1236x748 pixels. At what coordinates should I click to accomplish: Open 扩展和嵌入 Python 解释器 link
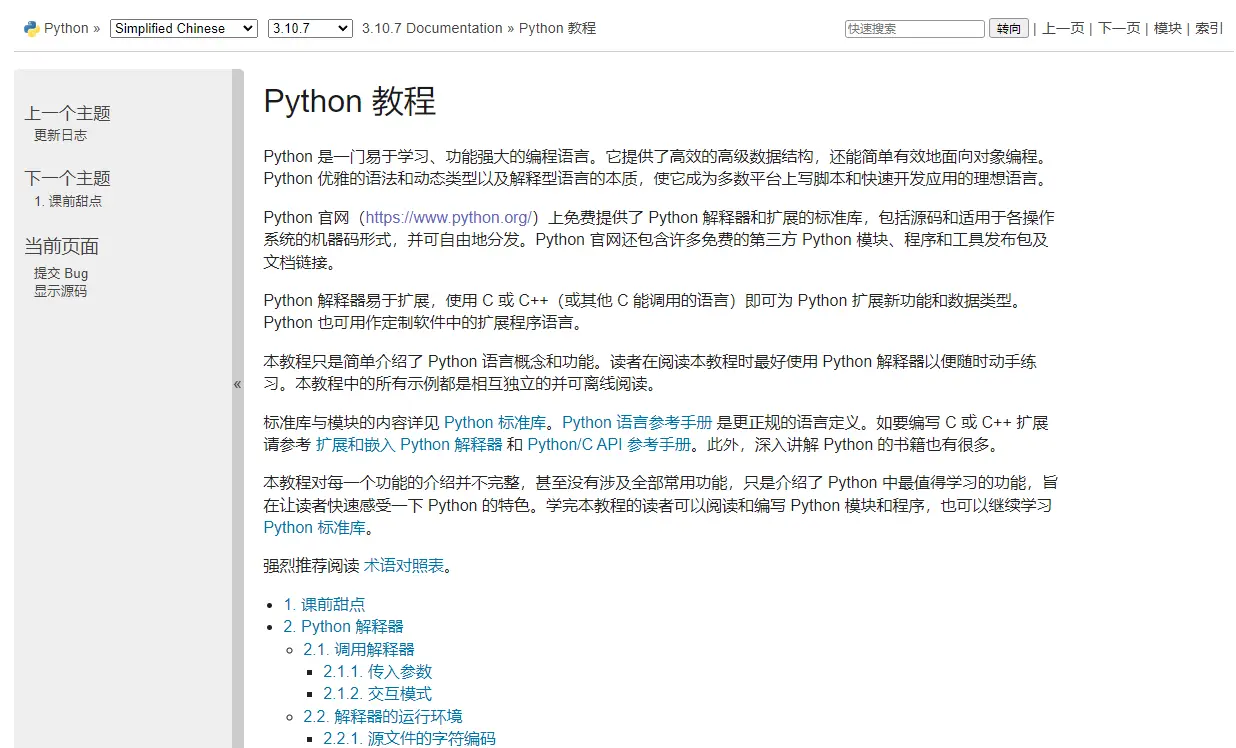(409, 444)
